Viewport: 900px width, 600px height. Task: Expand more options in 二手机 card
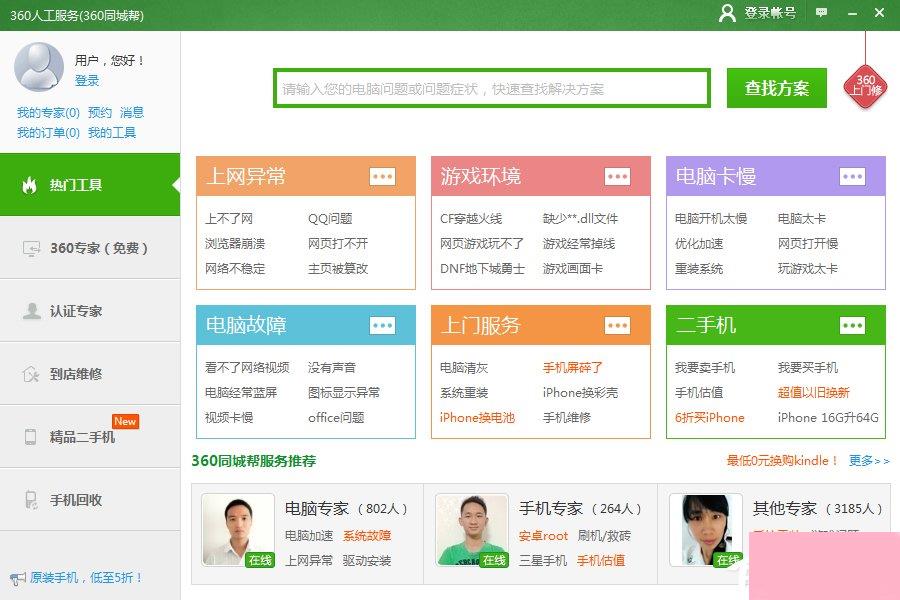852,326
